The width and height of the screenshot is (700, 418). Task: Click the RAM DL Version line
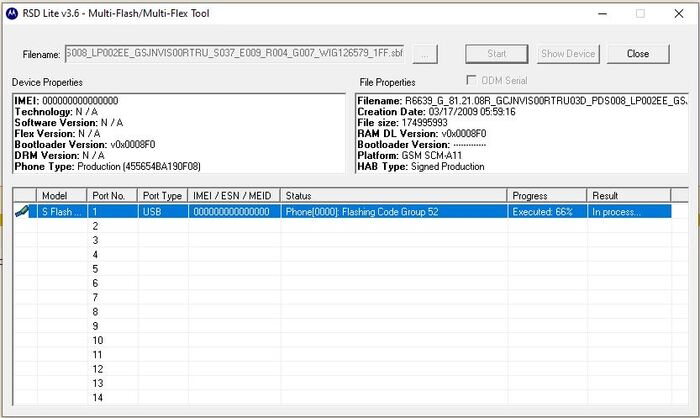click(x=422, y=134)
